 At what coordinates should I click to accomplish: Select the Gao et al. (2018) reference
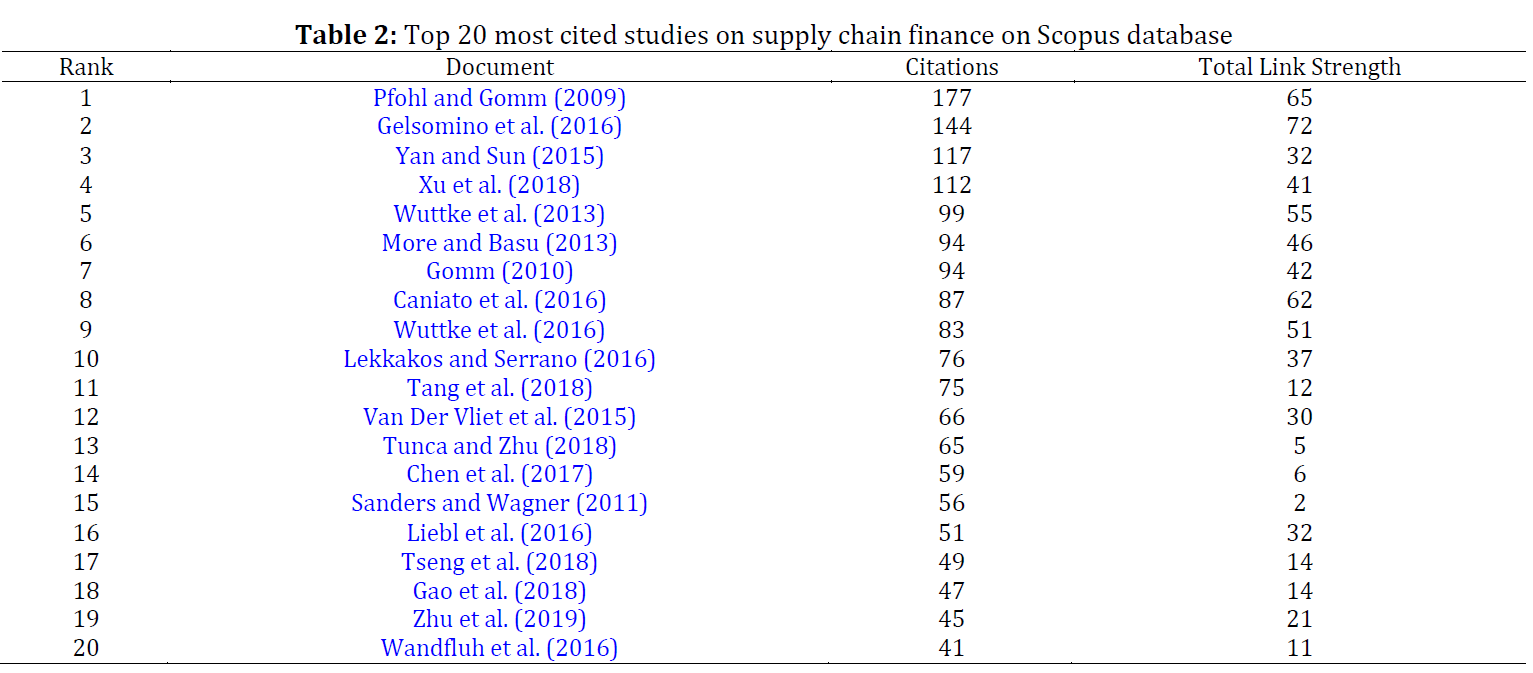click(x=499, y=591)
